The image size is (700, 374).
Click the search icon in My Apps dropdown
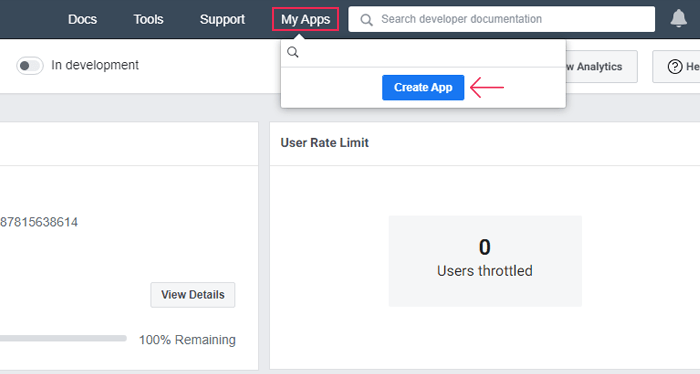coord(293,52)
